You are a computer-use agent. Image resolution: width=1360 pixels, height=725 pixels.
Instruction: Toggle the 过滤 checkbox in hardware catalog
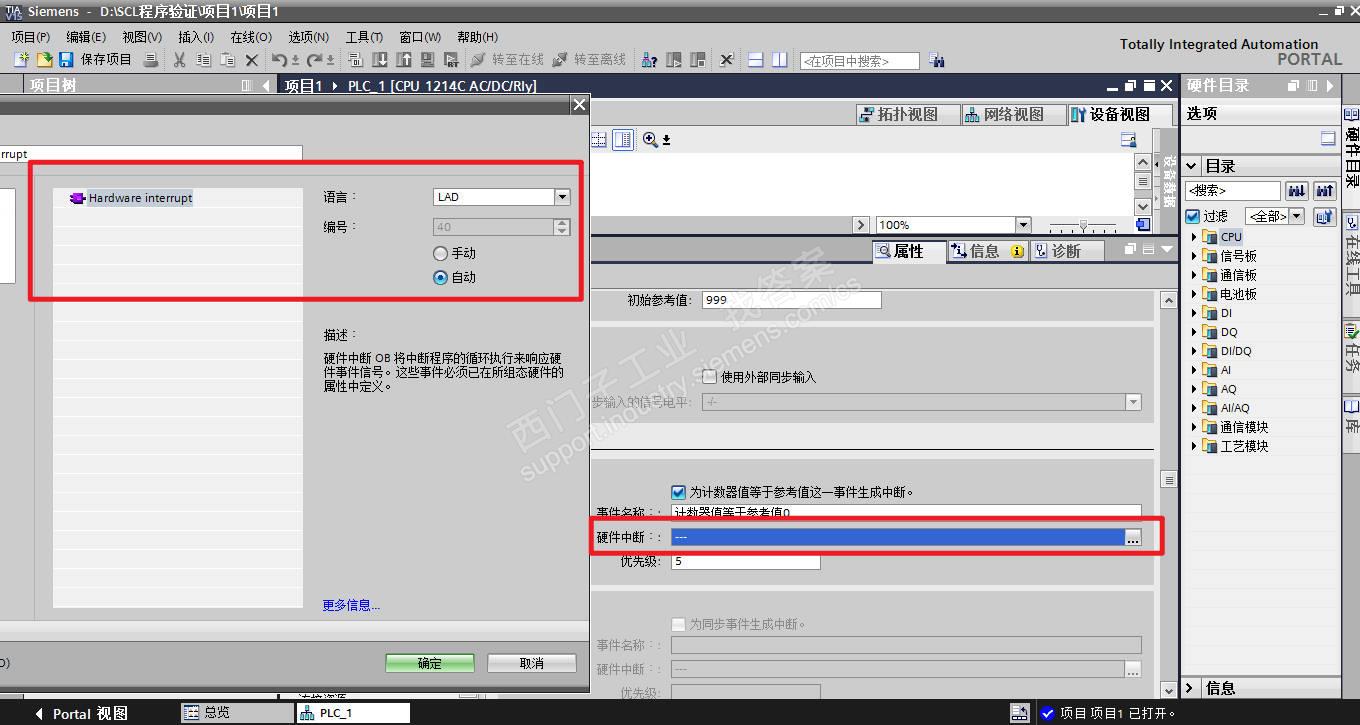[x=1193, y=216]
